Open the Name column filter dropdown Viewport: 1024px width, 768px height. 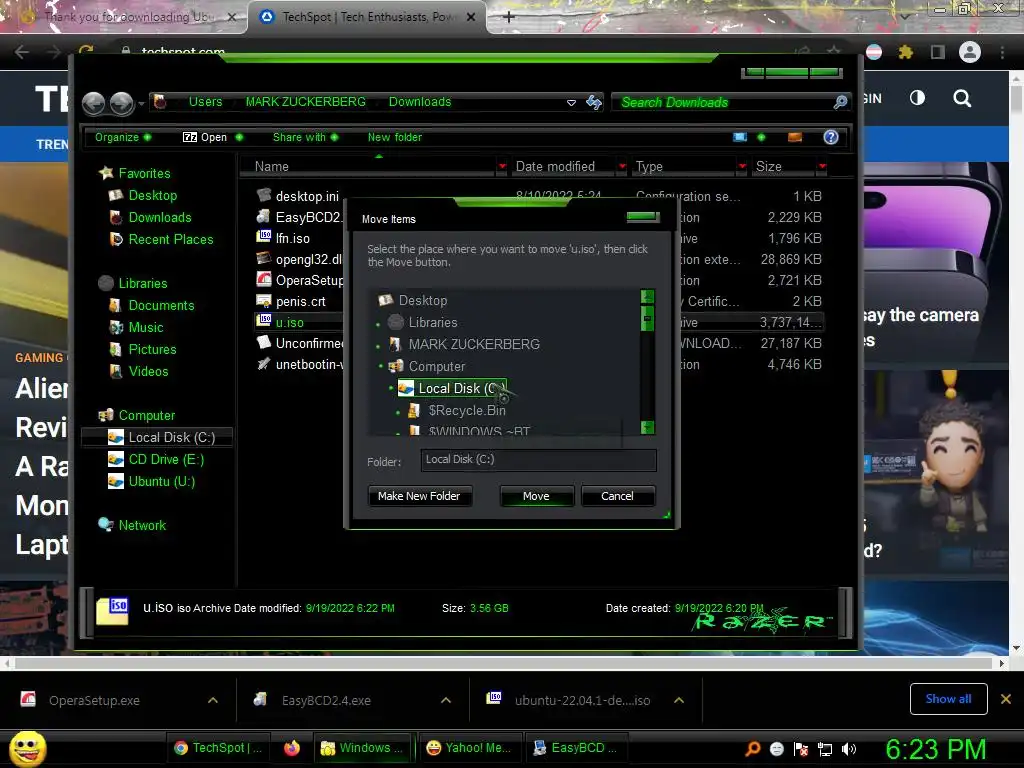point(502,167)
